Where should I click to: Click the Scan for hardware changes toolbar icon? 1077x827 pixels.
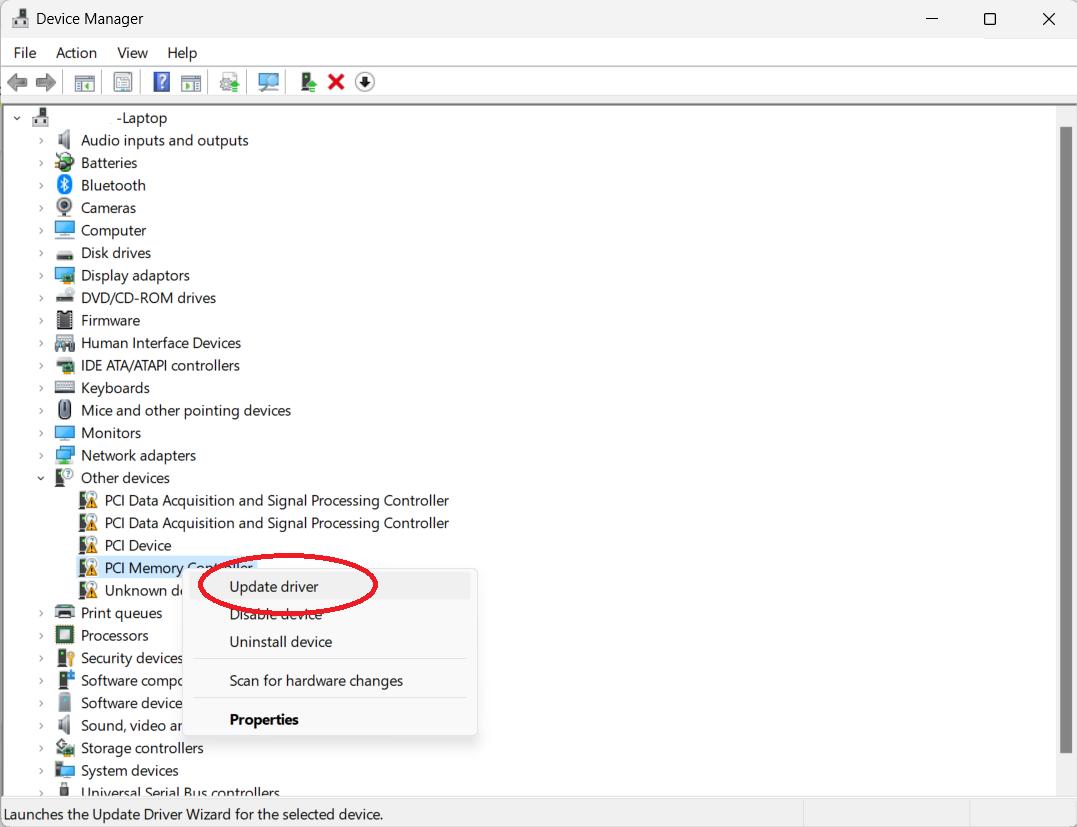pyautogui.click(x=267, y=81)
